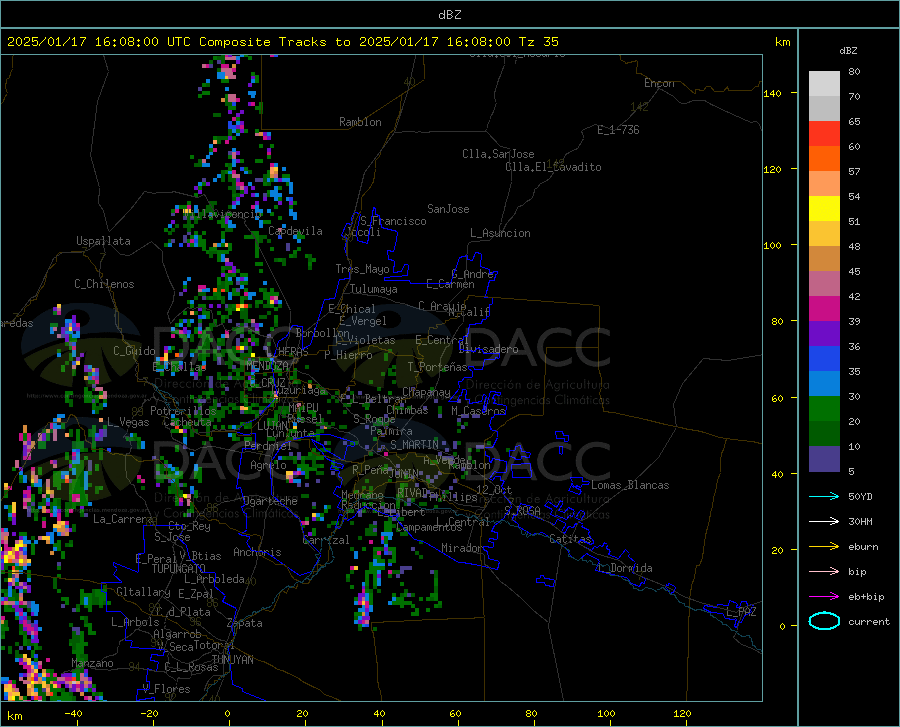
Task: Click the Mirador map label
Action: [x=461, y=548]
